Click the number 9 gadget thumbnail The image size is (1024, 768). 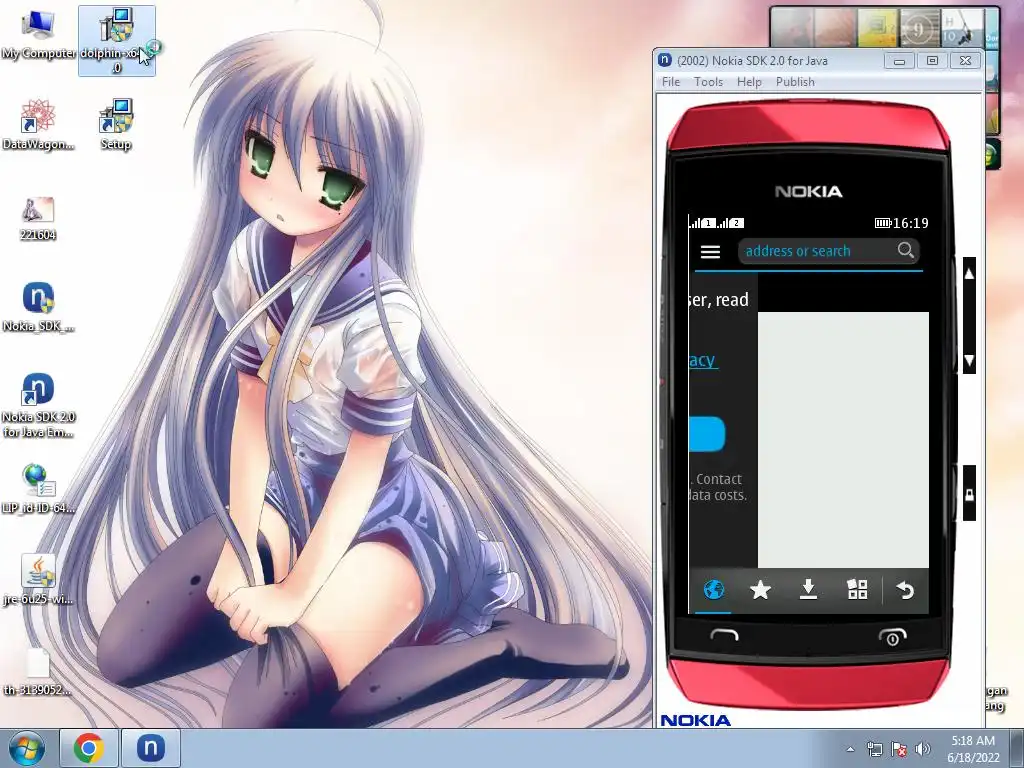[920, 27]
